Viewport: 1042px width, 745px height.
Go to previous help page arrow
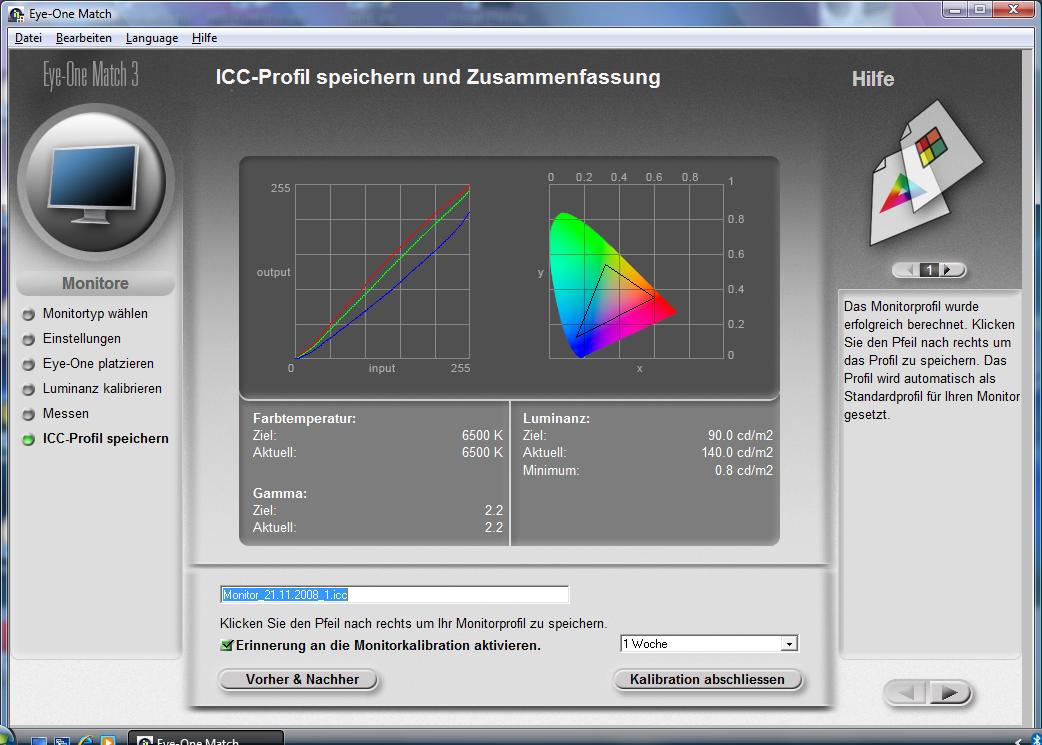pyautogui.click(x=906, y=270)
